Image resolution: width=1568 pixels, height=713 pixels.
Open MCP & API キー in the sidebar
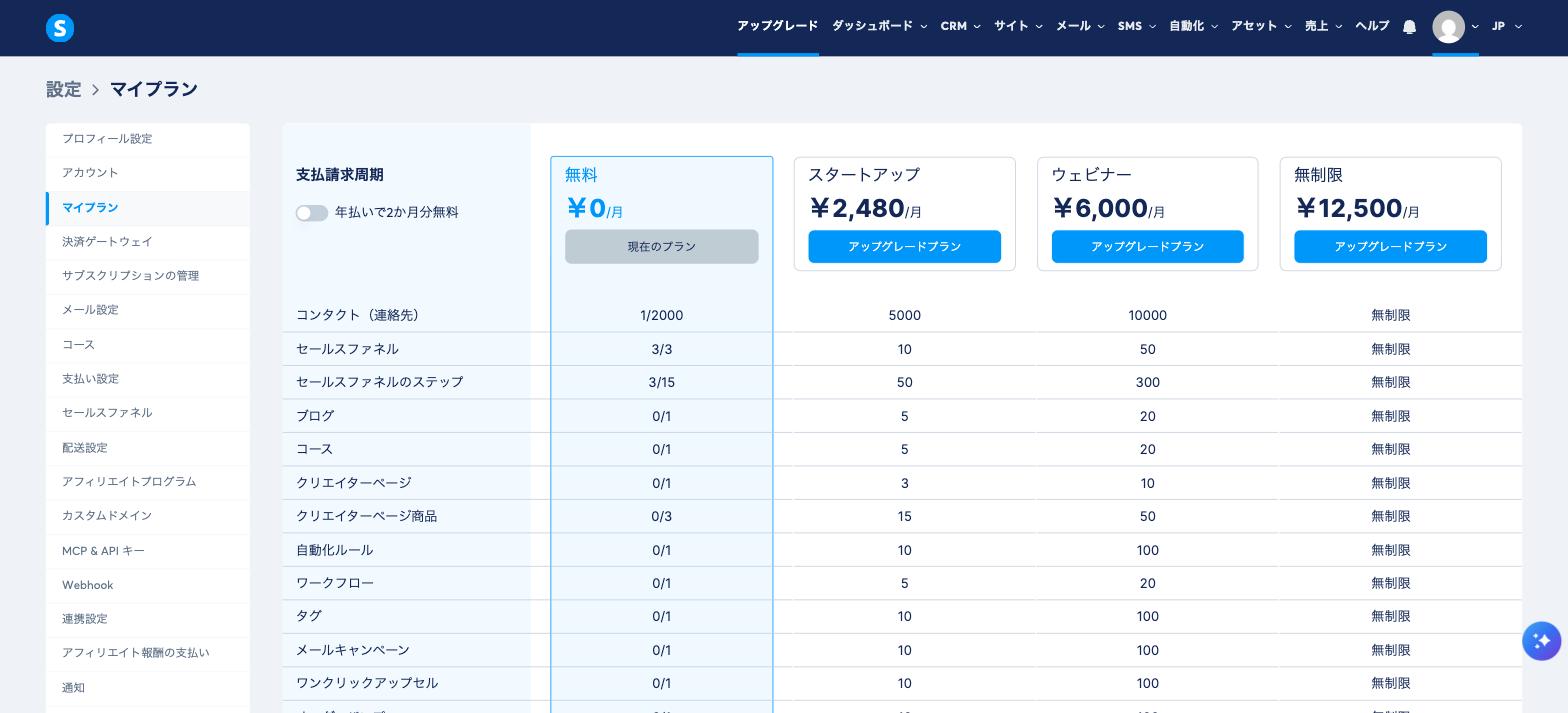pos(148,551)
